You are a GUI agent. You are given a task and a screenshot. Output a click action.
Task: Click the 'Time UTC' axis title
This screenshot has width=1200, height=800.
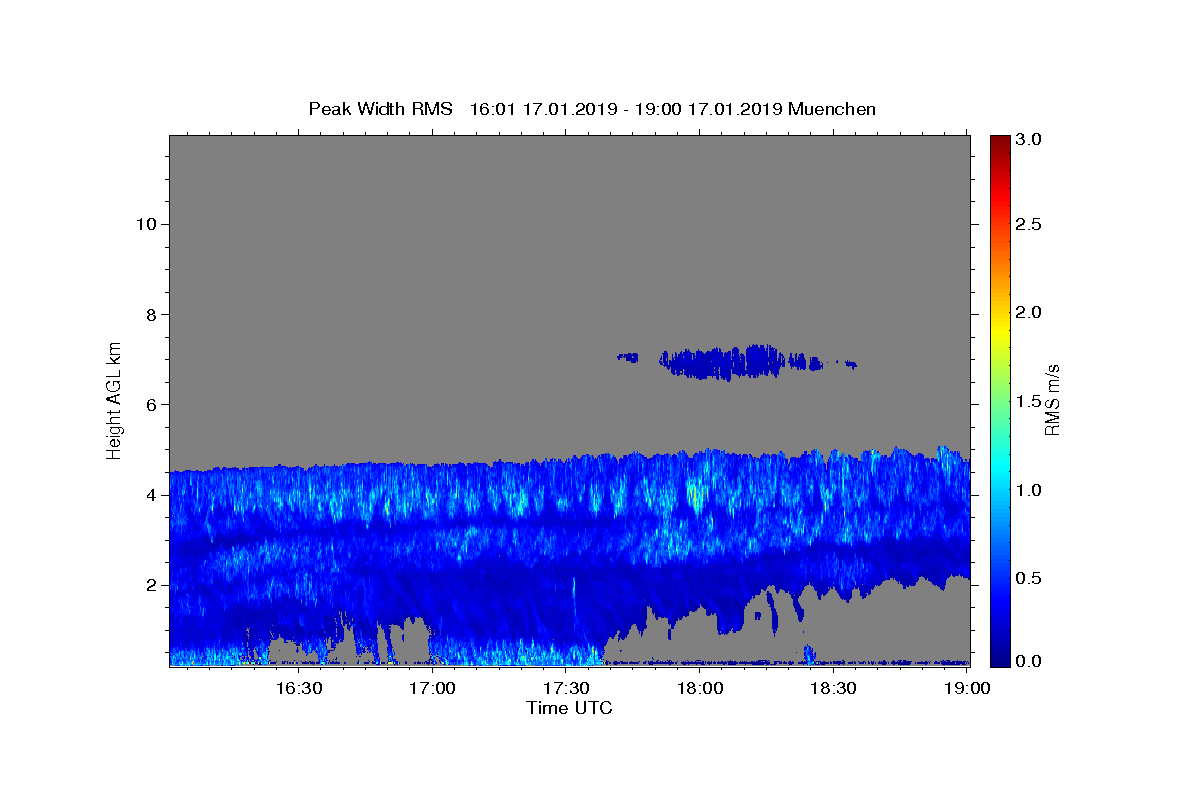(x=569, y=708)
